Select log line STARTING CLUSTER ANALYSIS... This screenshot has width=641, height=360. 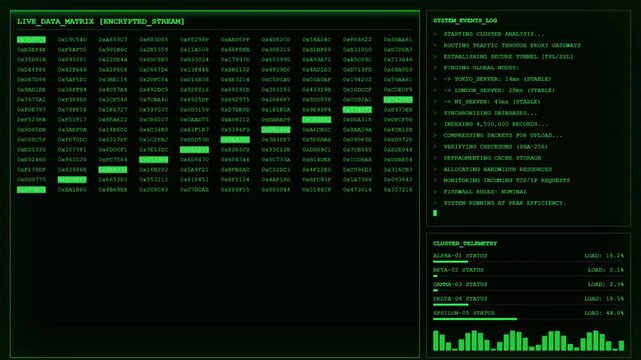(x=494, y=34)
